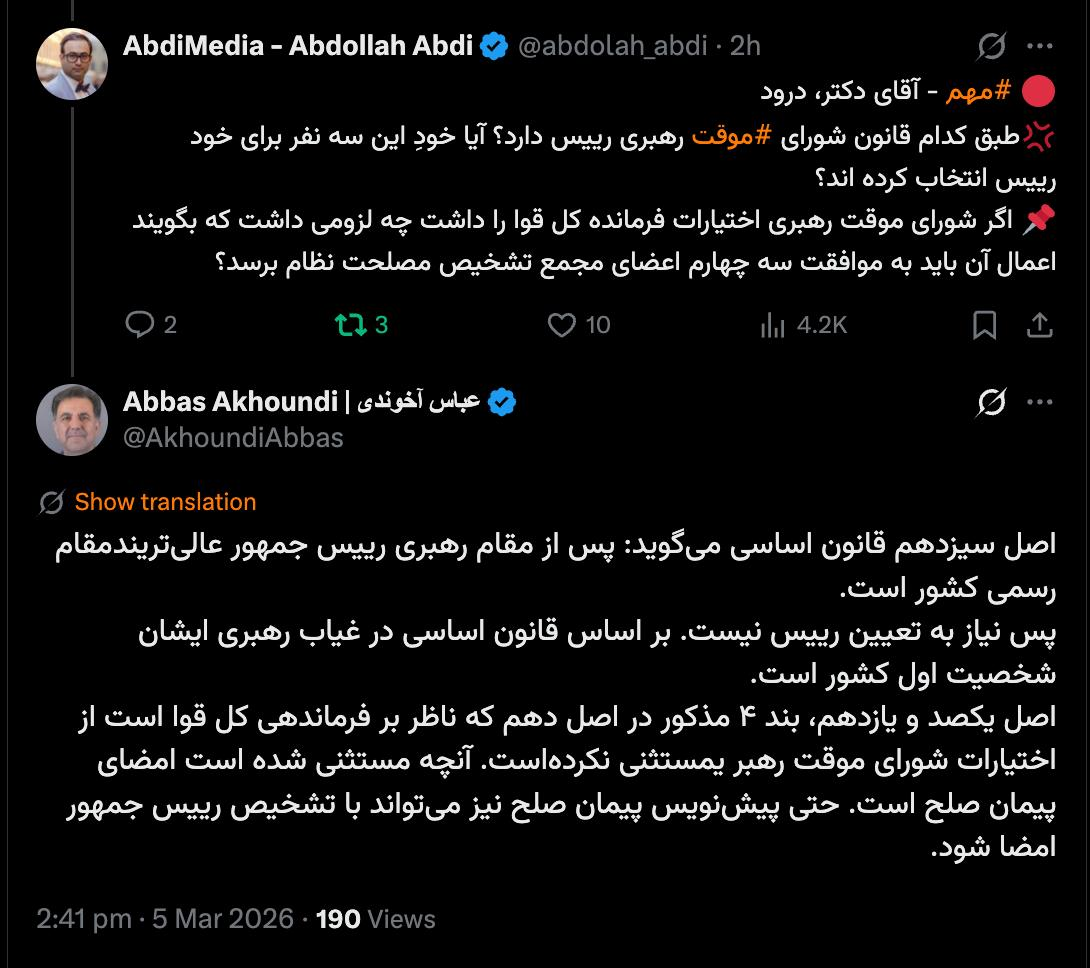Click Show translation link
The image size is (1090, 968).
click(165, 502)
